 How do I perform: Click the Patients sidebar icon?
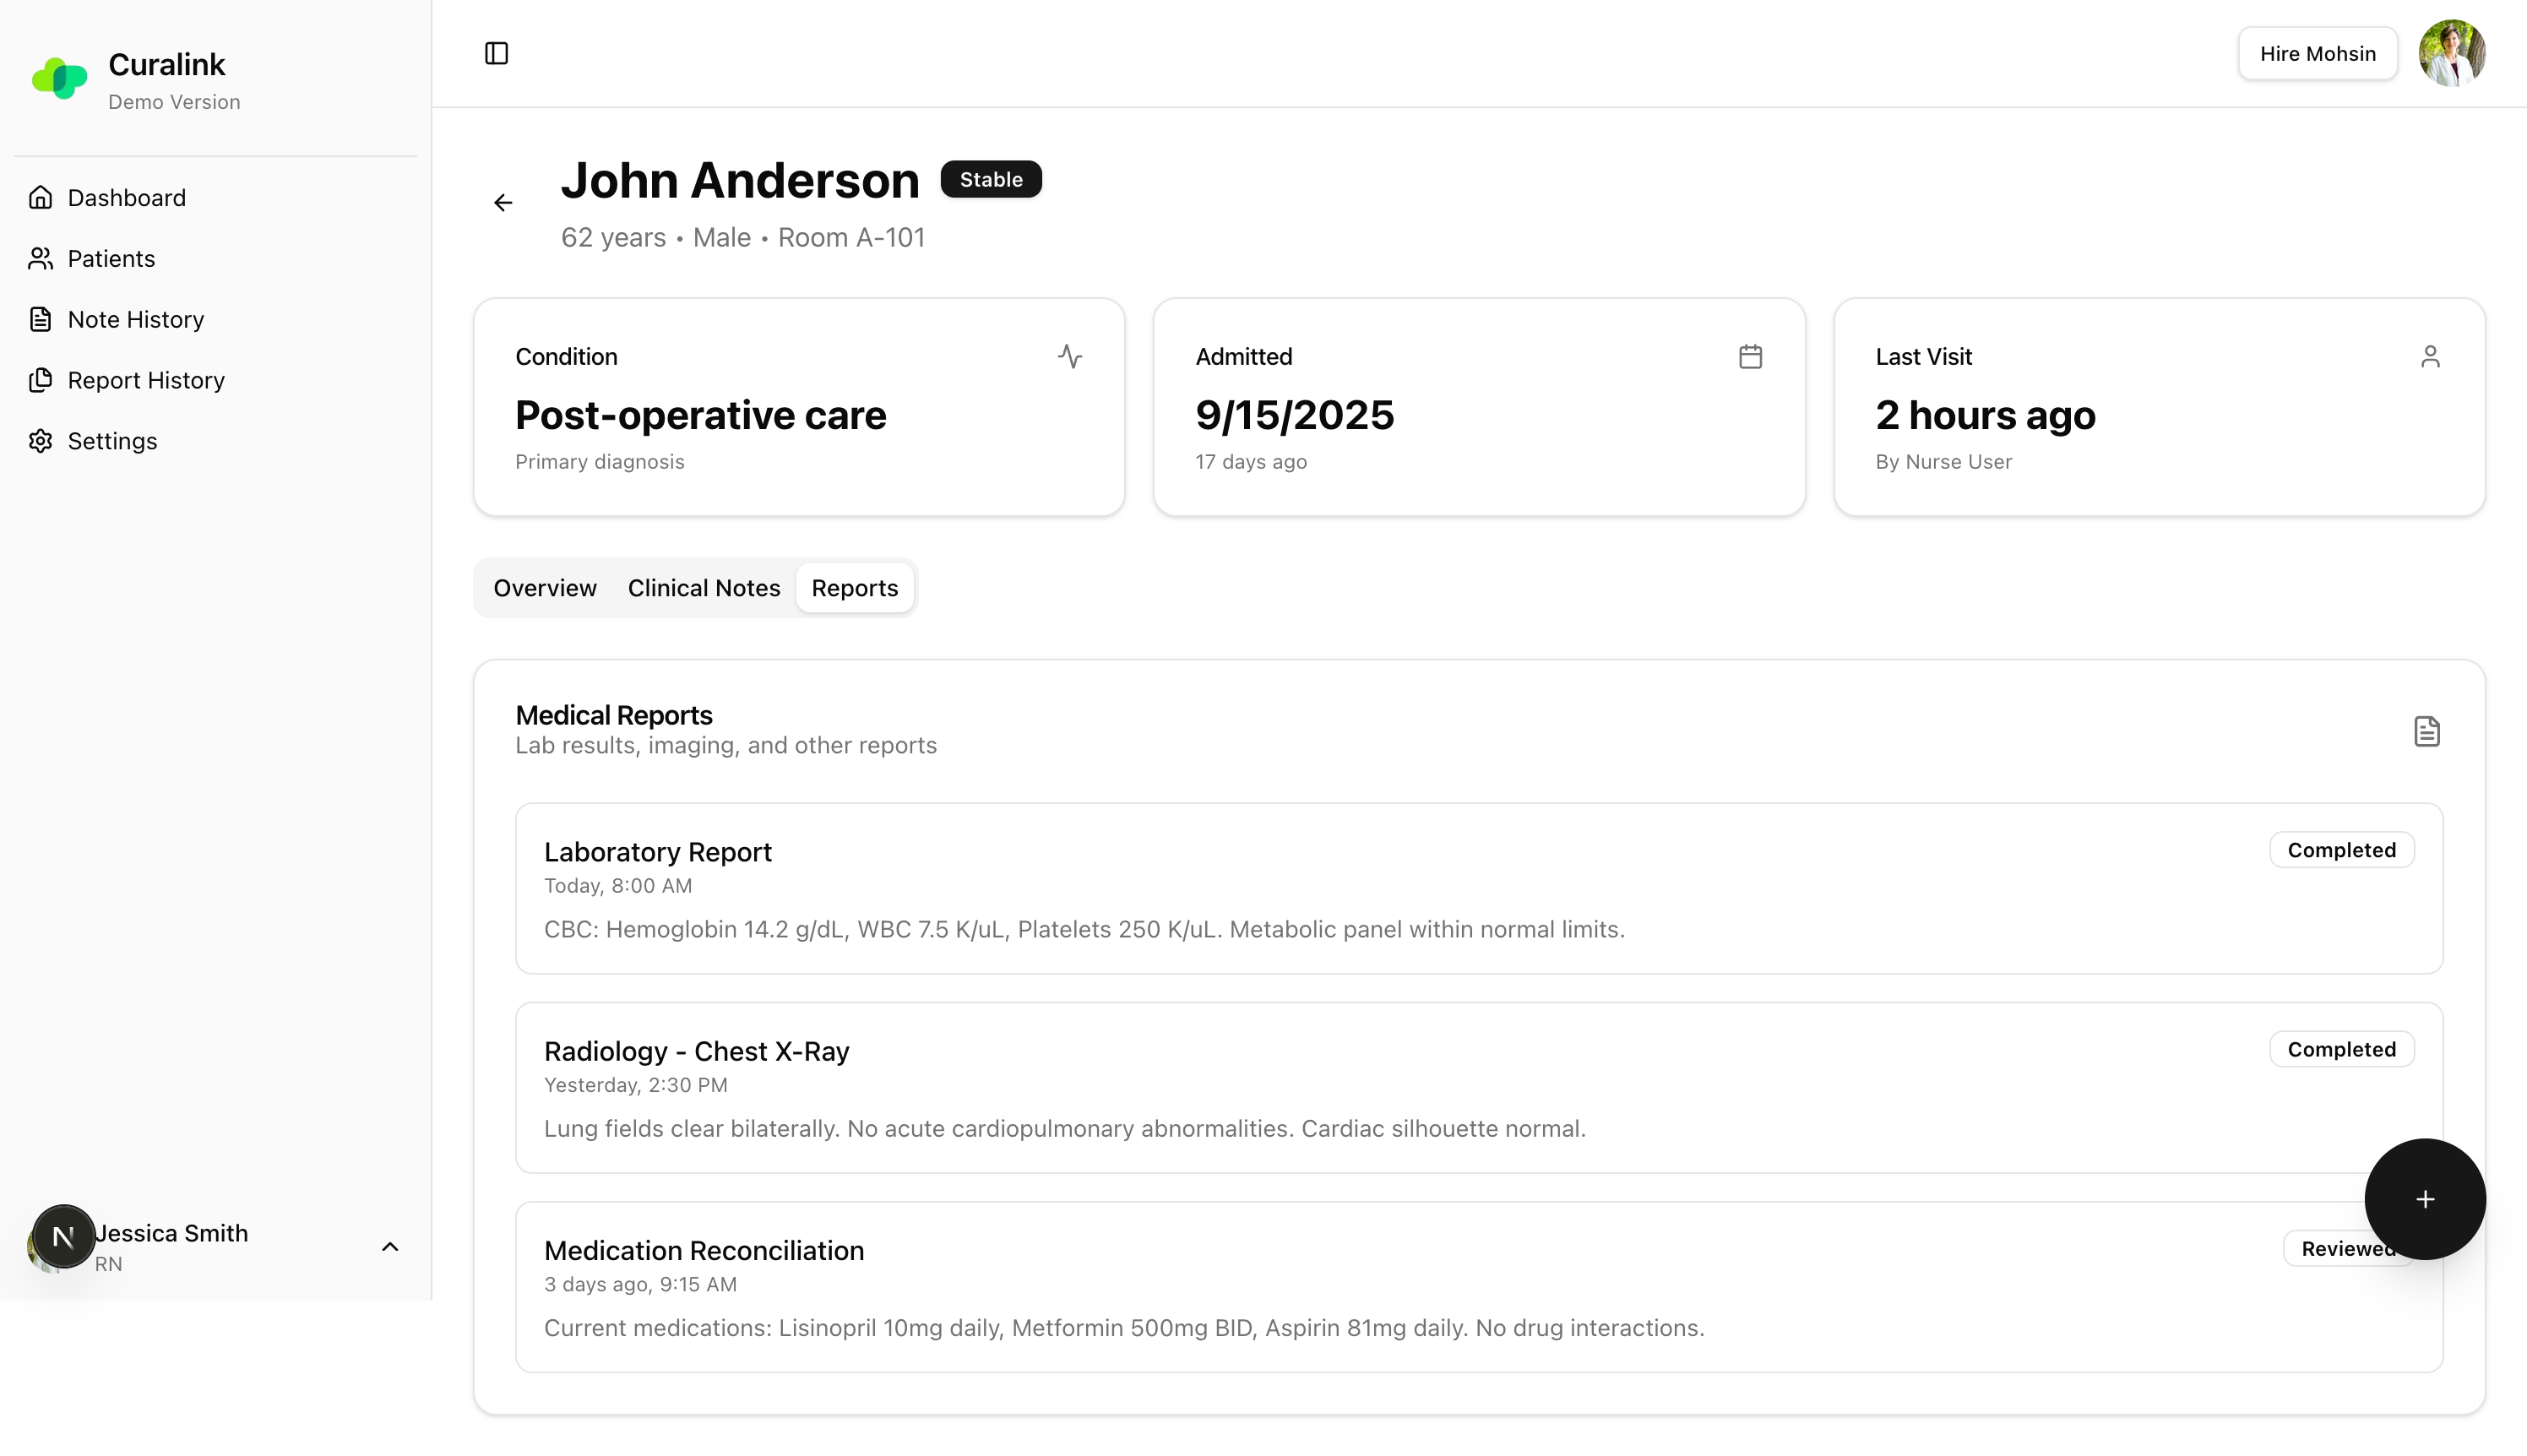click(x=40, y=258)
